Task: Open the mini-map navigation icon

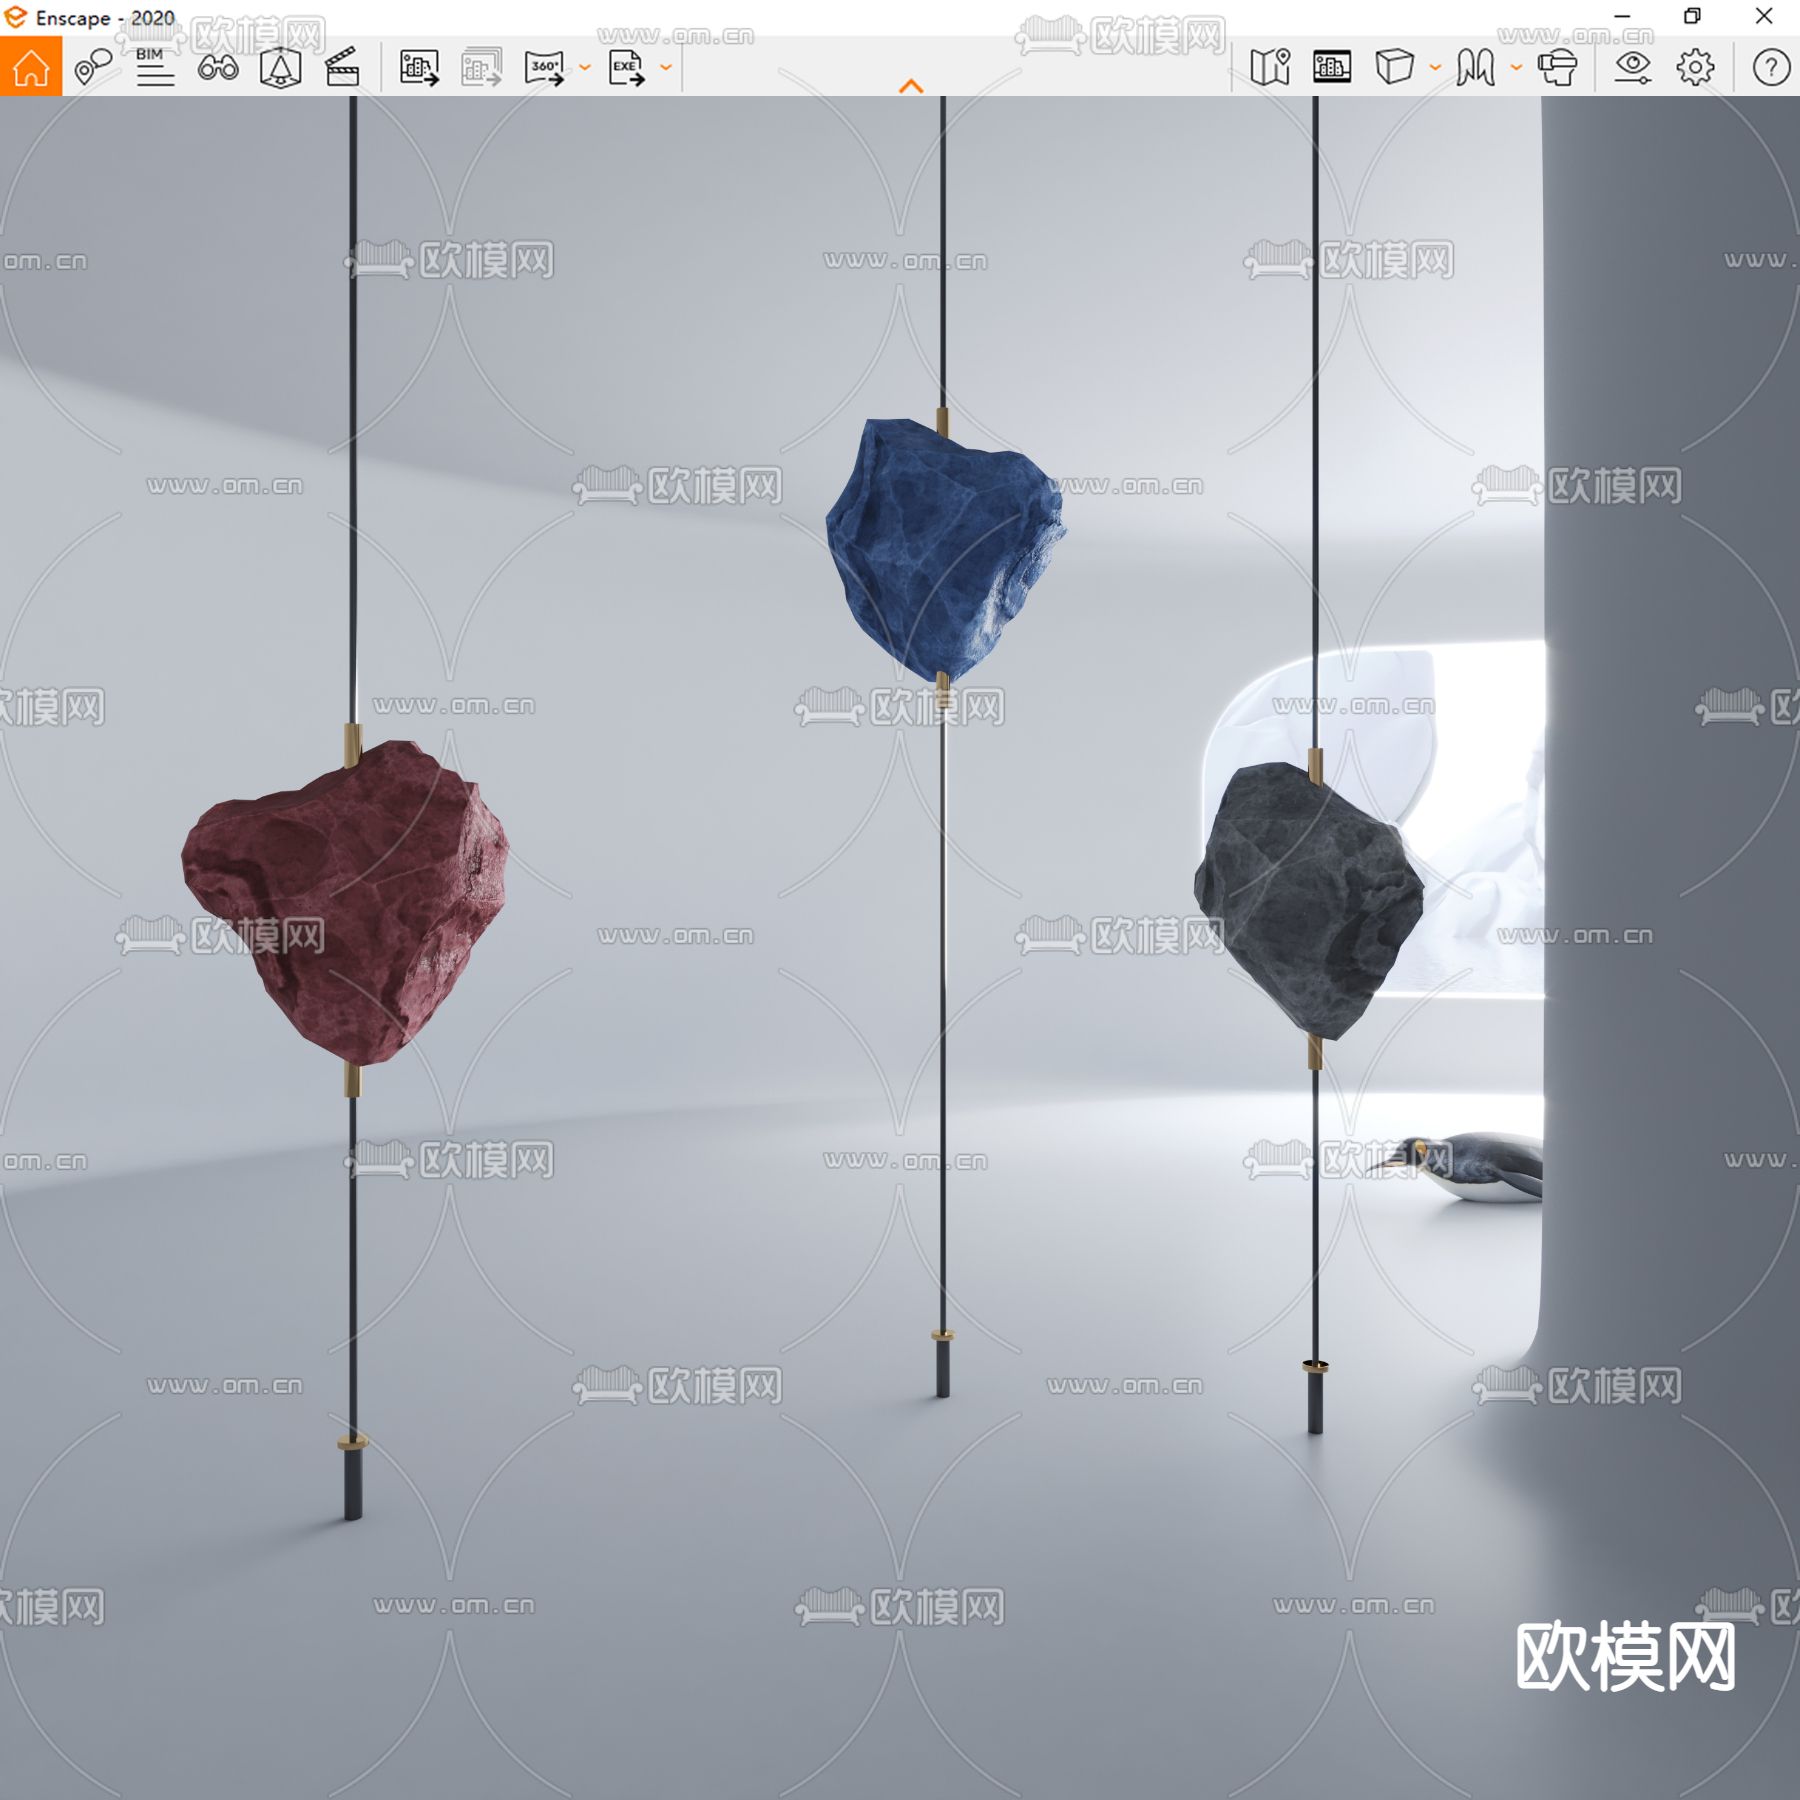Action: pyautogui.click(x=1270, y=68)
